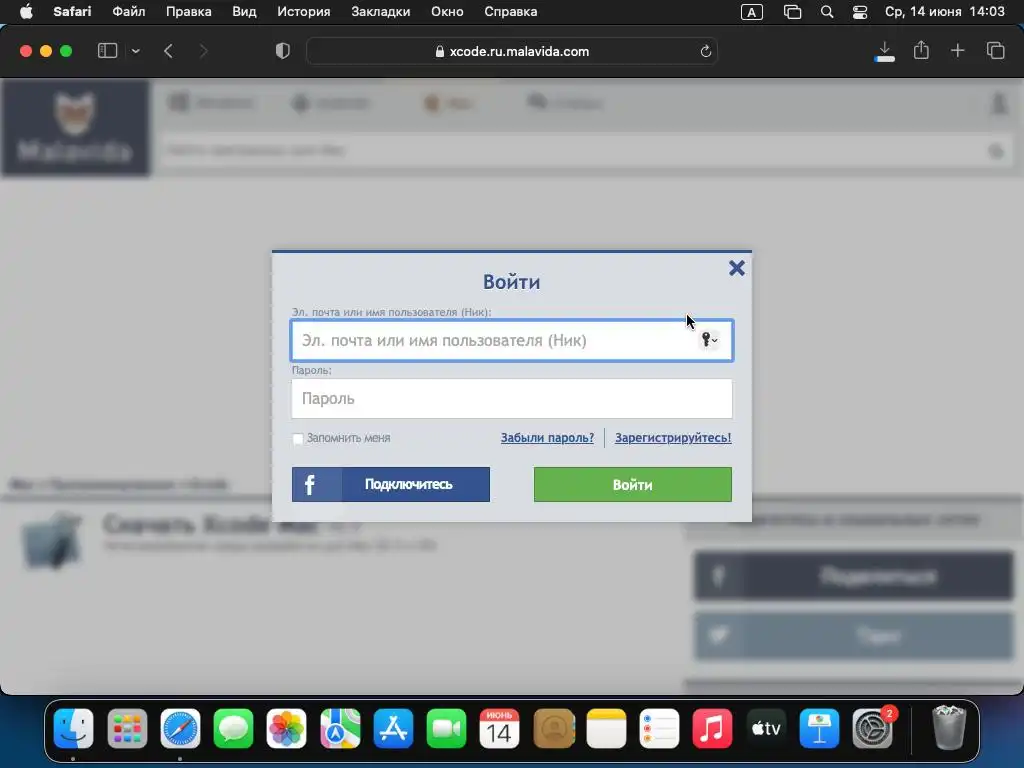Show Safari downloads list

(885, 51)
